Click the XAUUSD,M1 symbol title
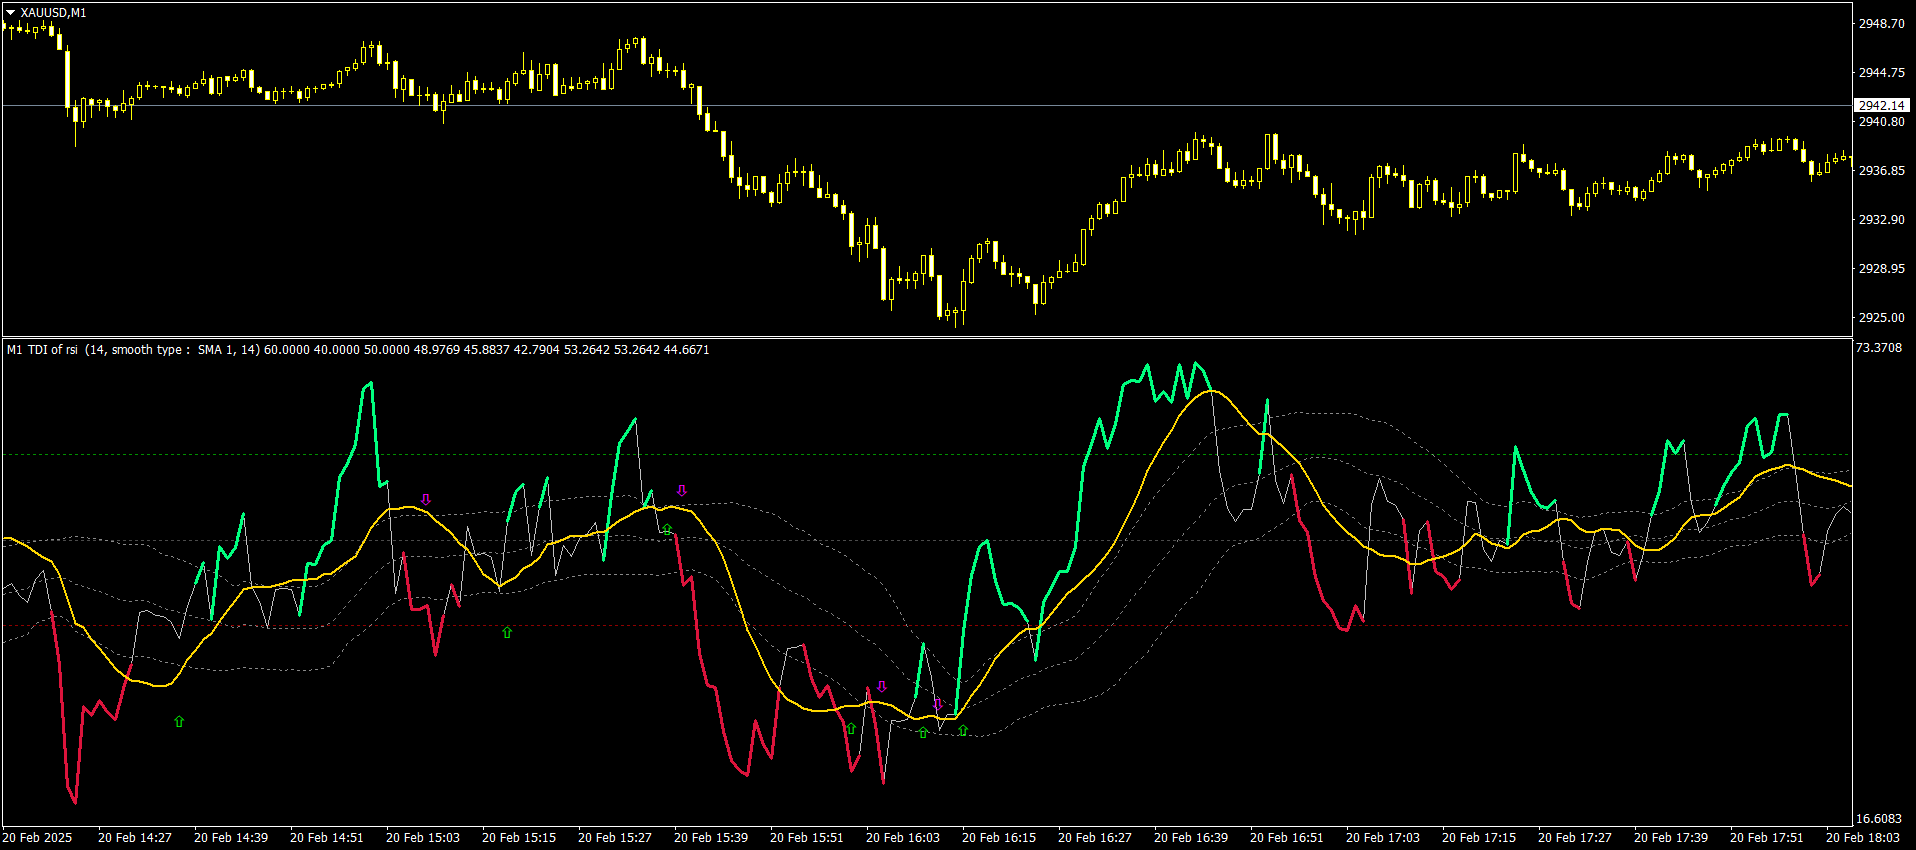This screenshot has width=1916, height=850. click(x=54, y=12)
